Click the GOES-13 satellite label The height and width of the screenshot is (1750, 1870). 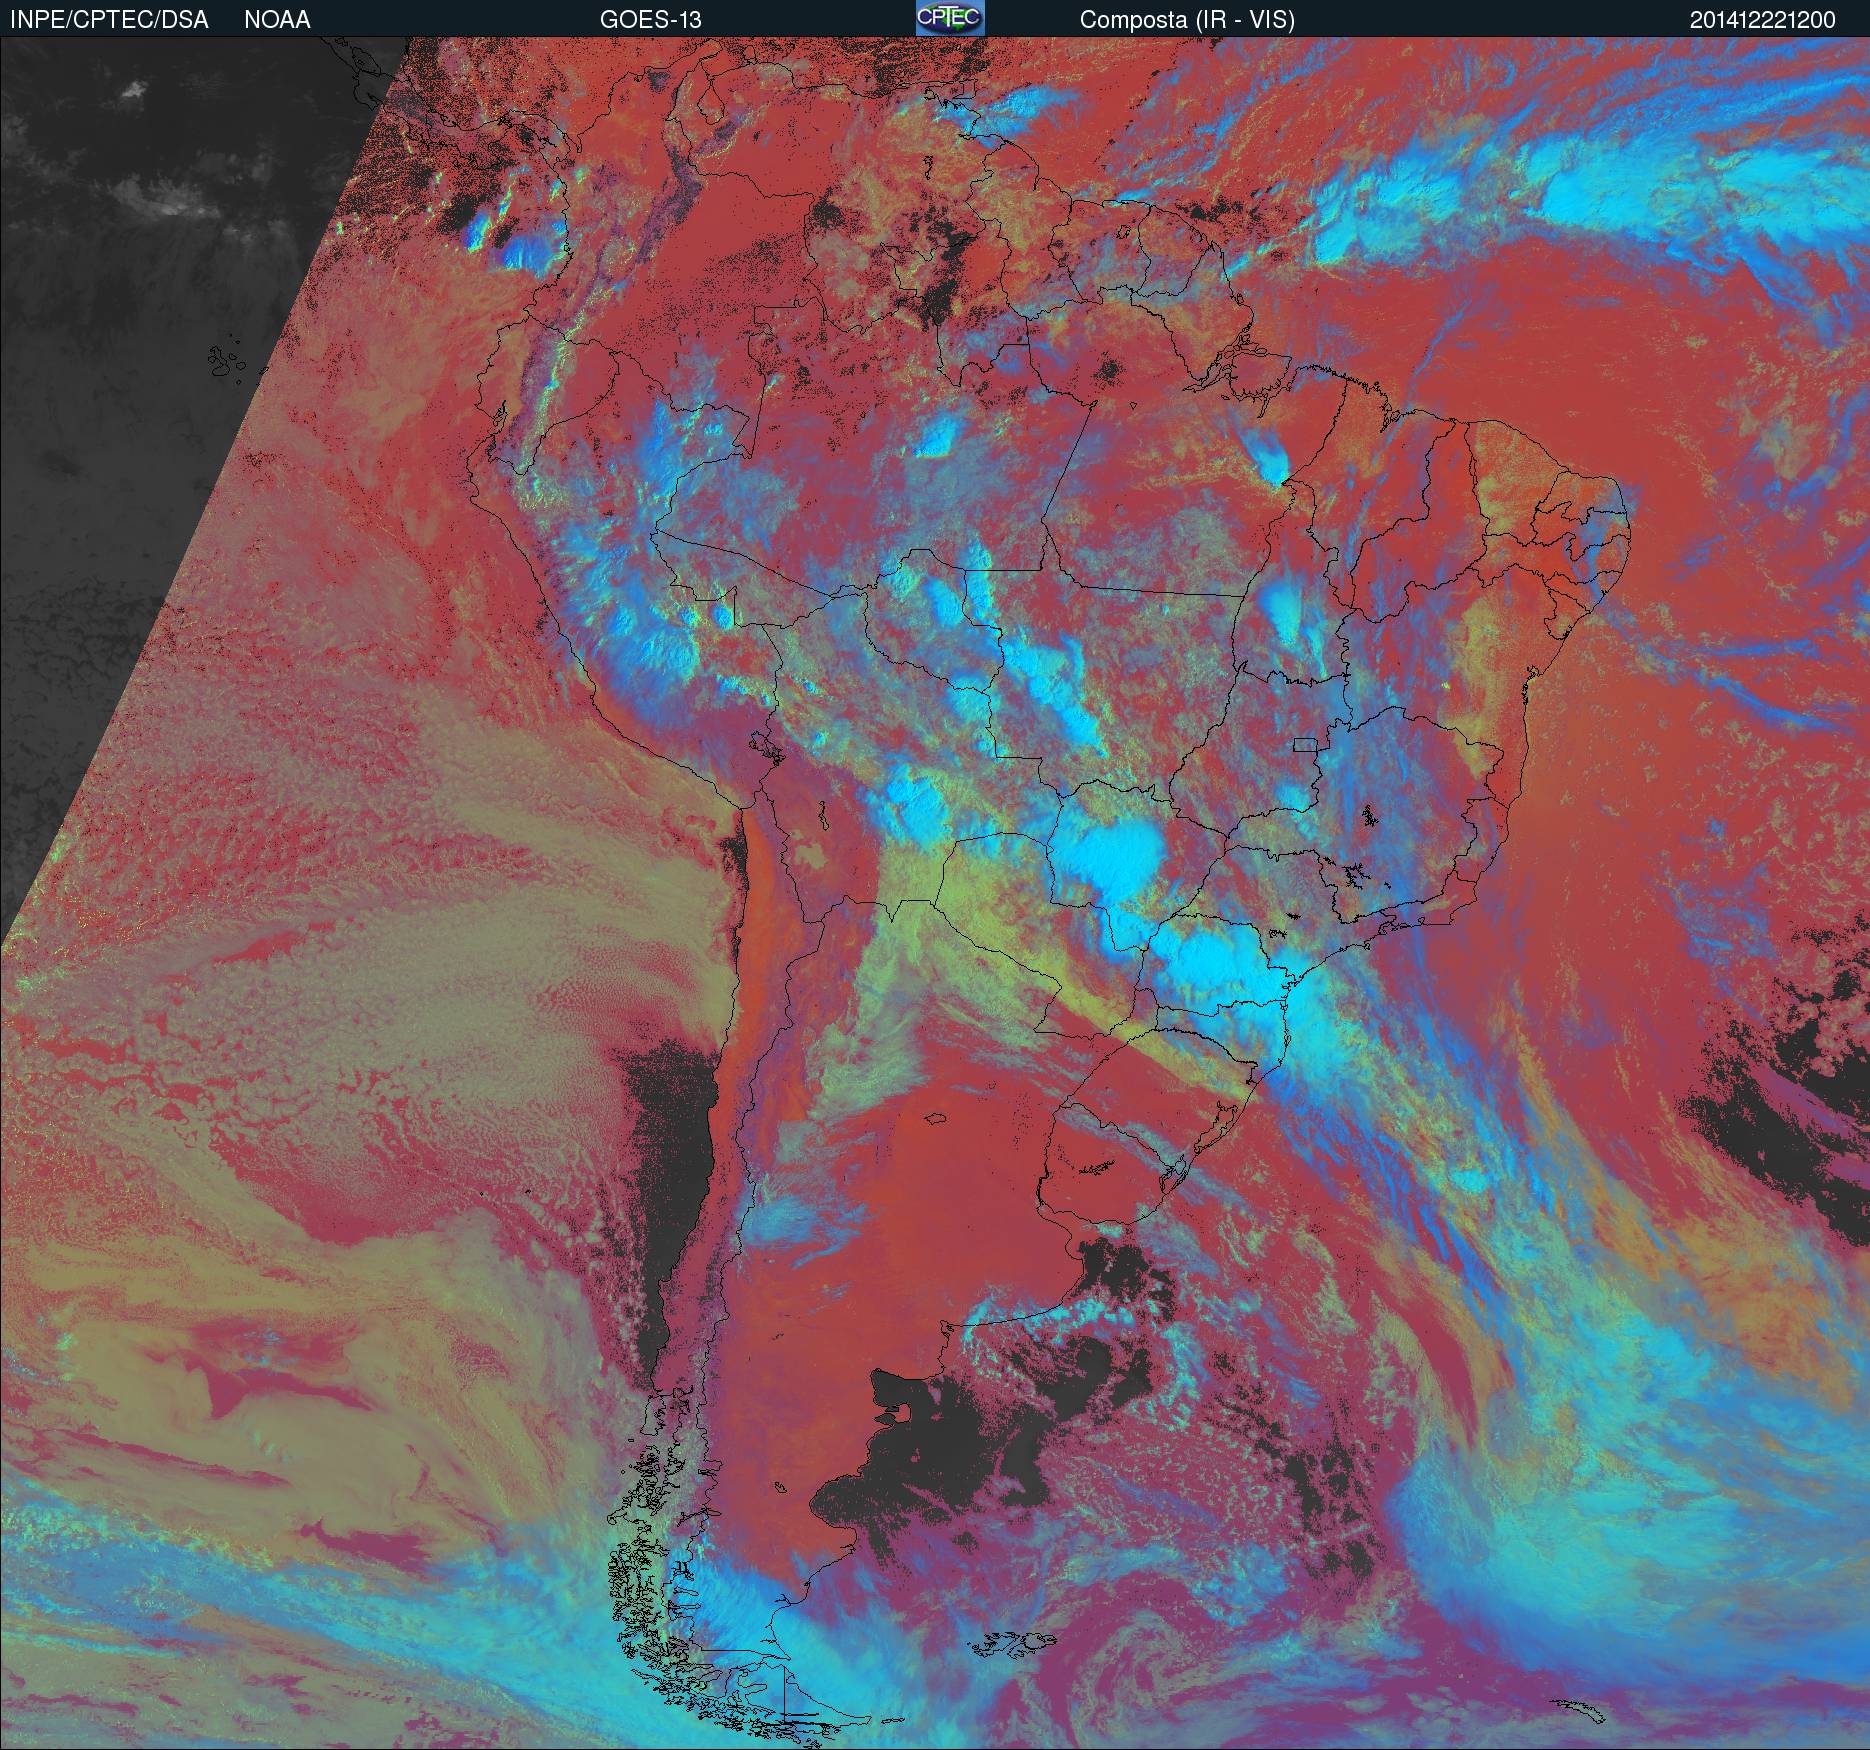650,20
